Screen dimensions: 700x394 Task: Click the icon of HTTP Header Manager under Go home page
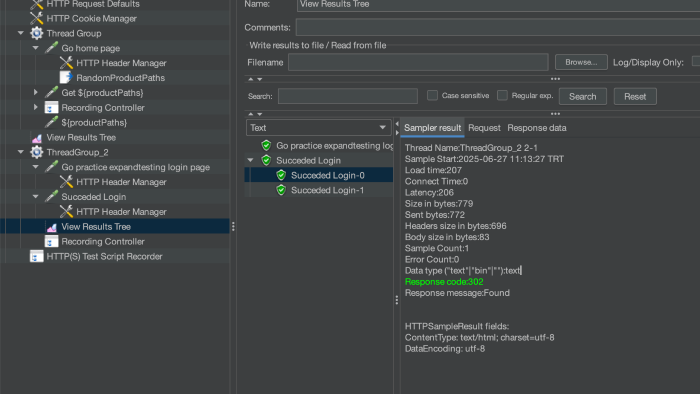coord(66,63)
